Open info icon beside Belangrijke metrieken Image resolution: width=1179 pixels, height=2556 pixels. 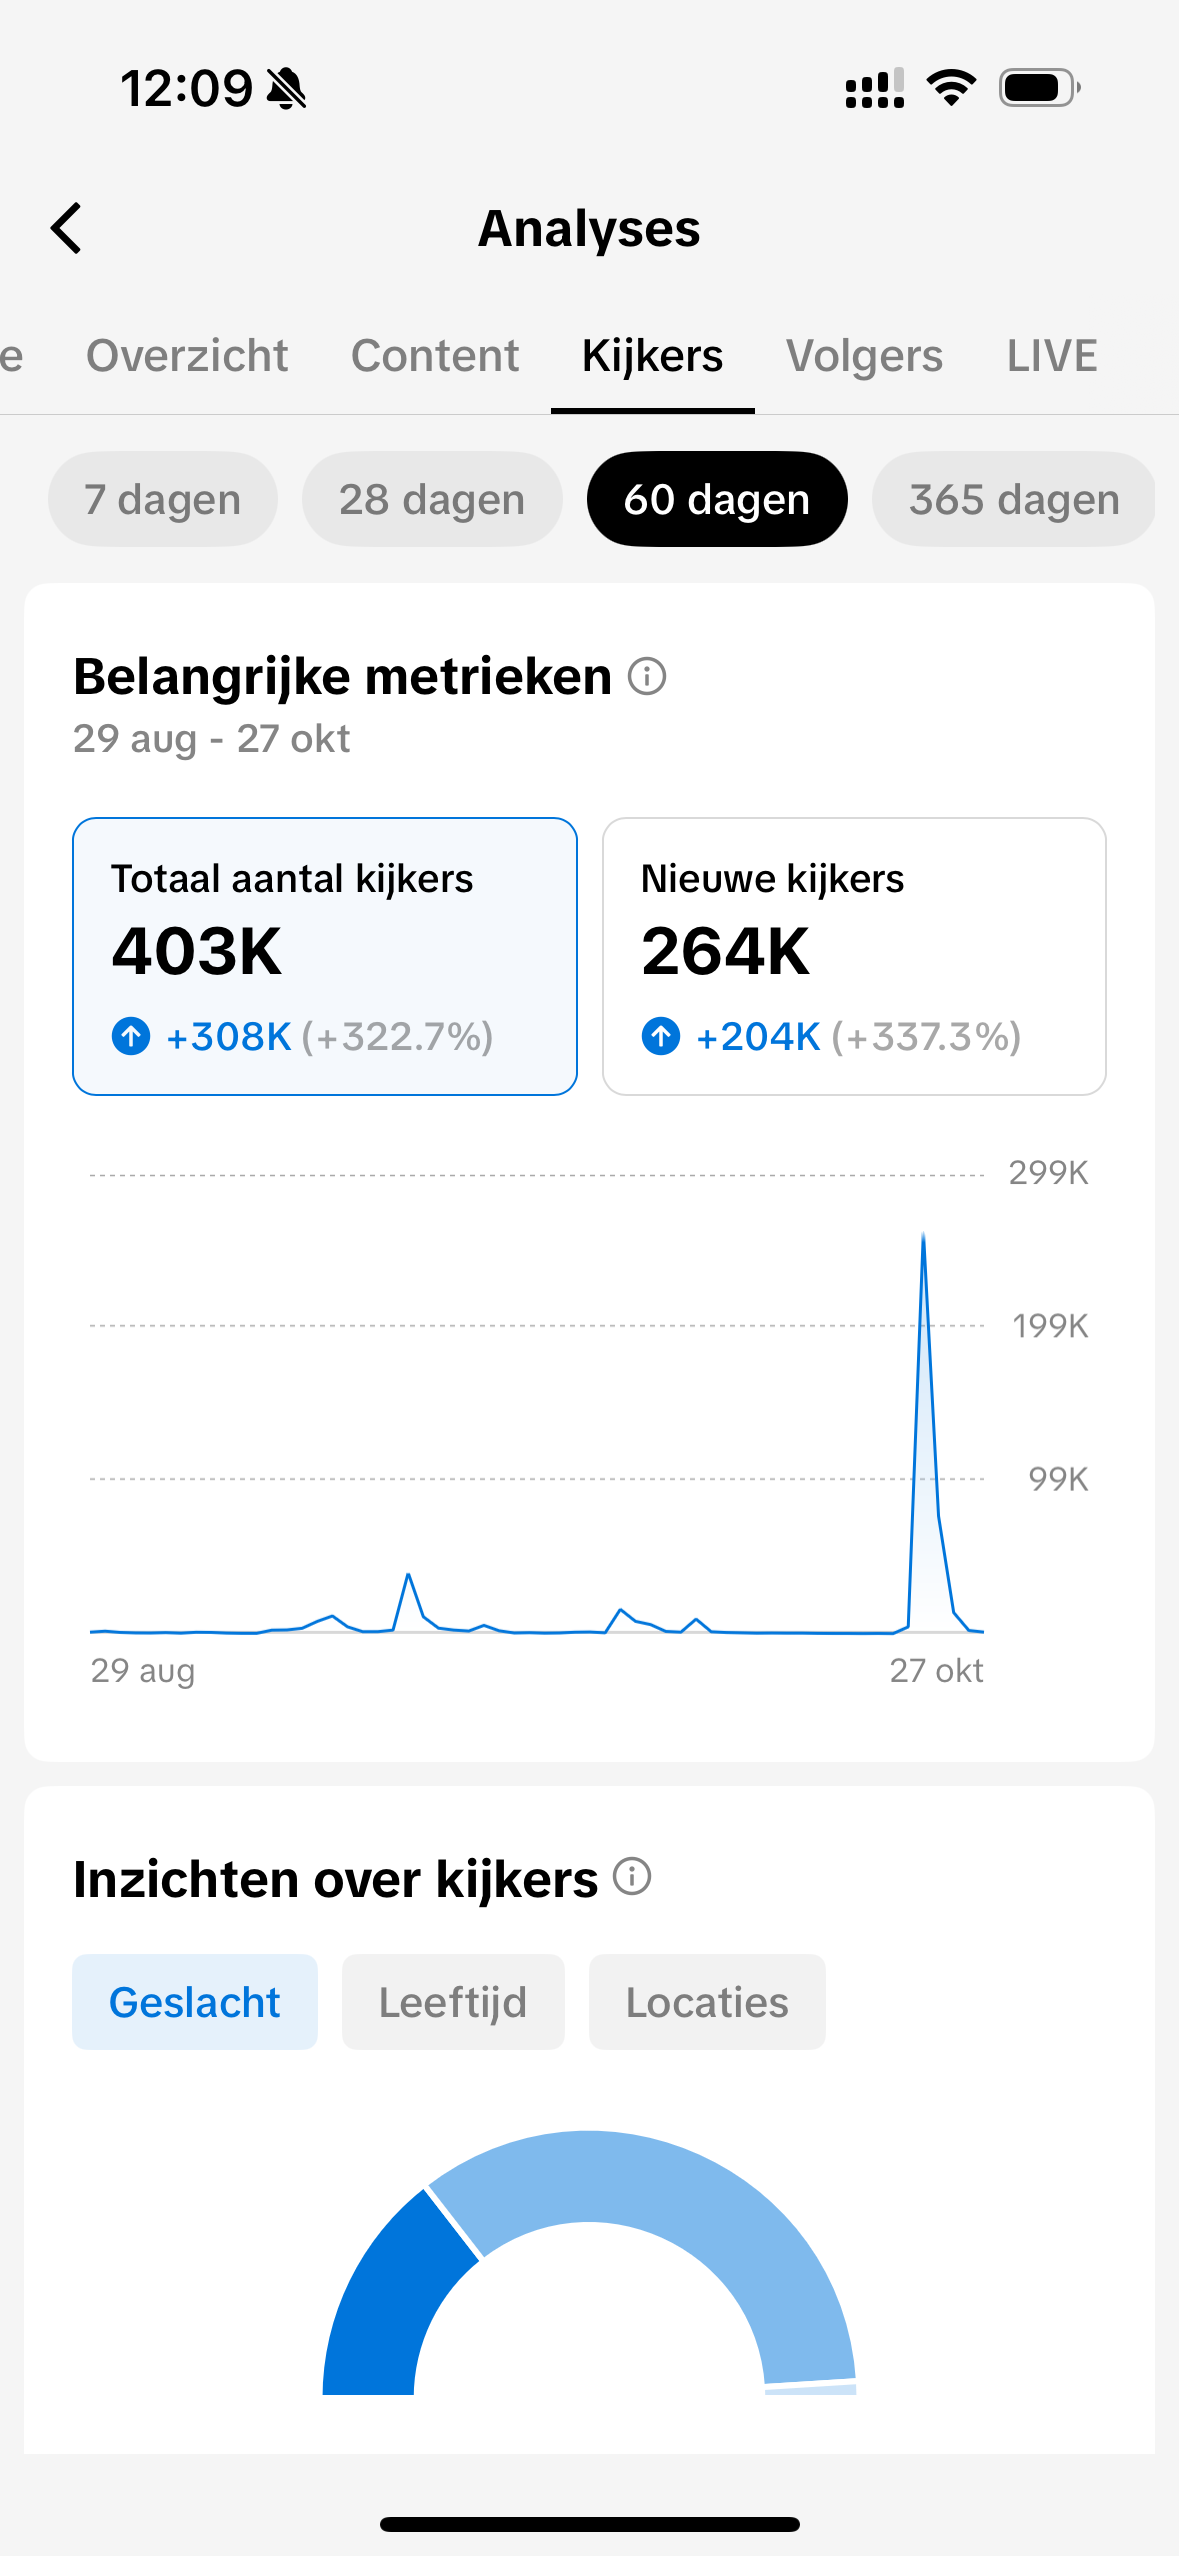tap(647, 676)
